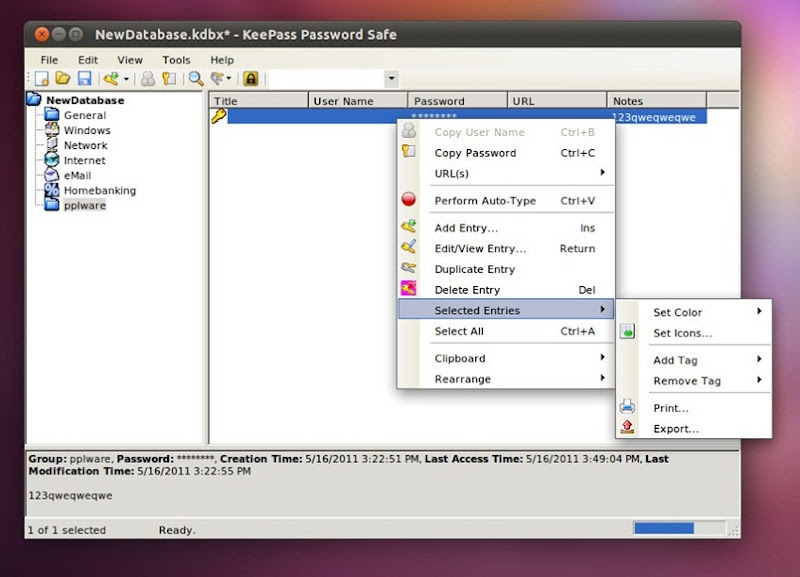Click the Show Entries keys toolbar icon
Viewport: 800px width, 577px height.
(x=217, y=79)
